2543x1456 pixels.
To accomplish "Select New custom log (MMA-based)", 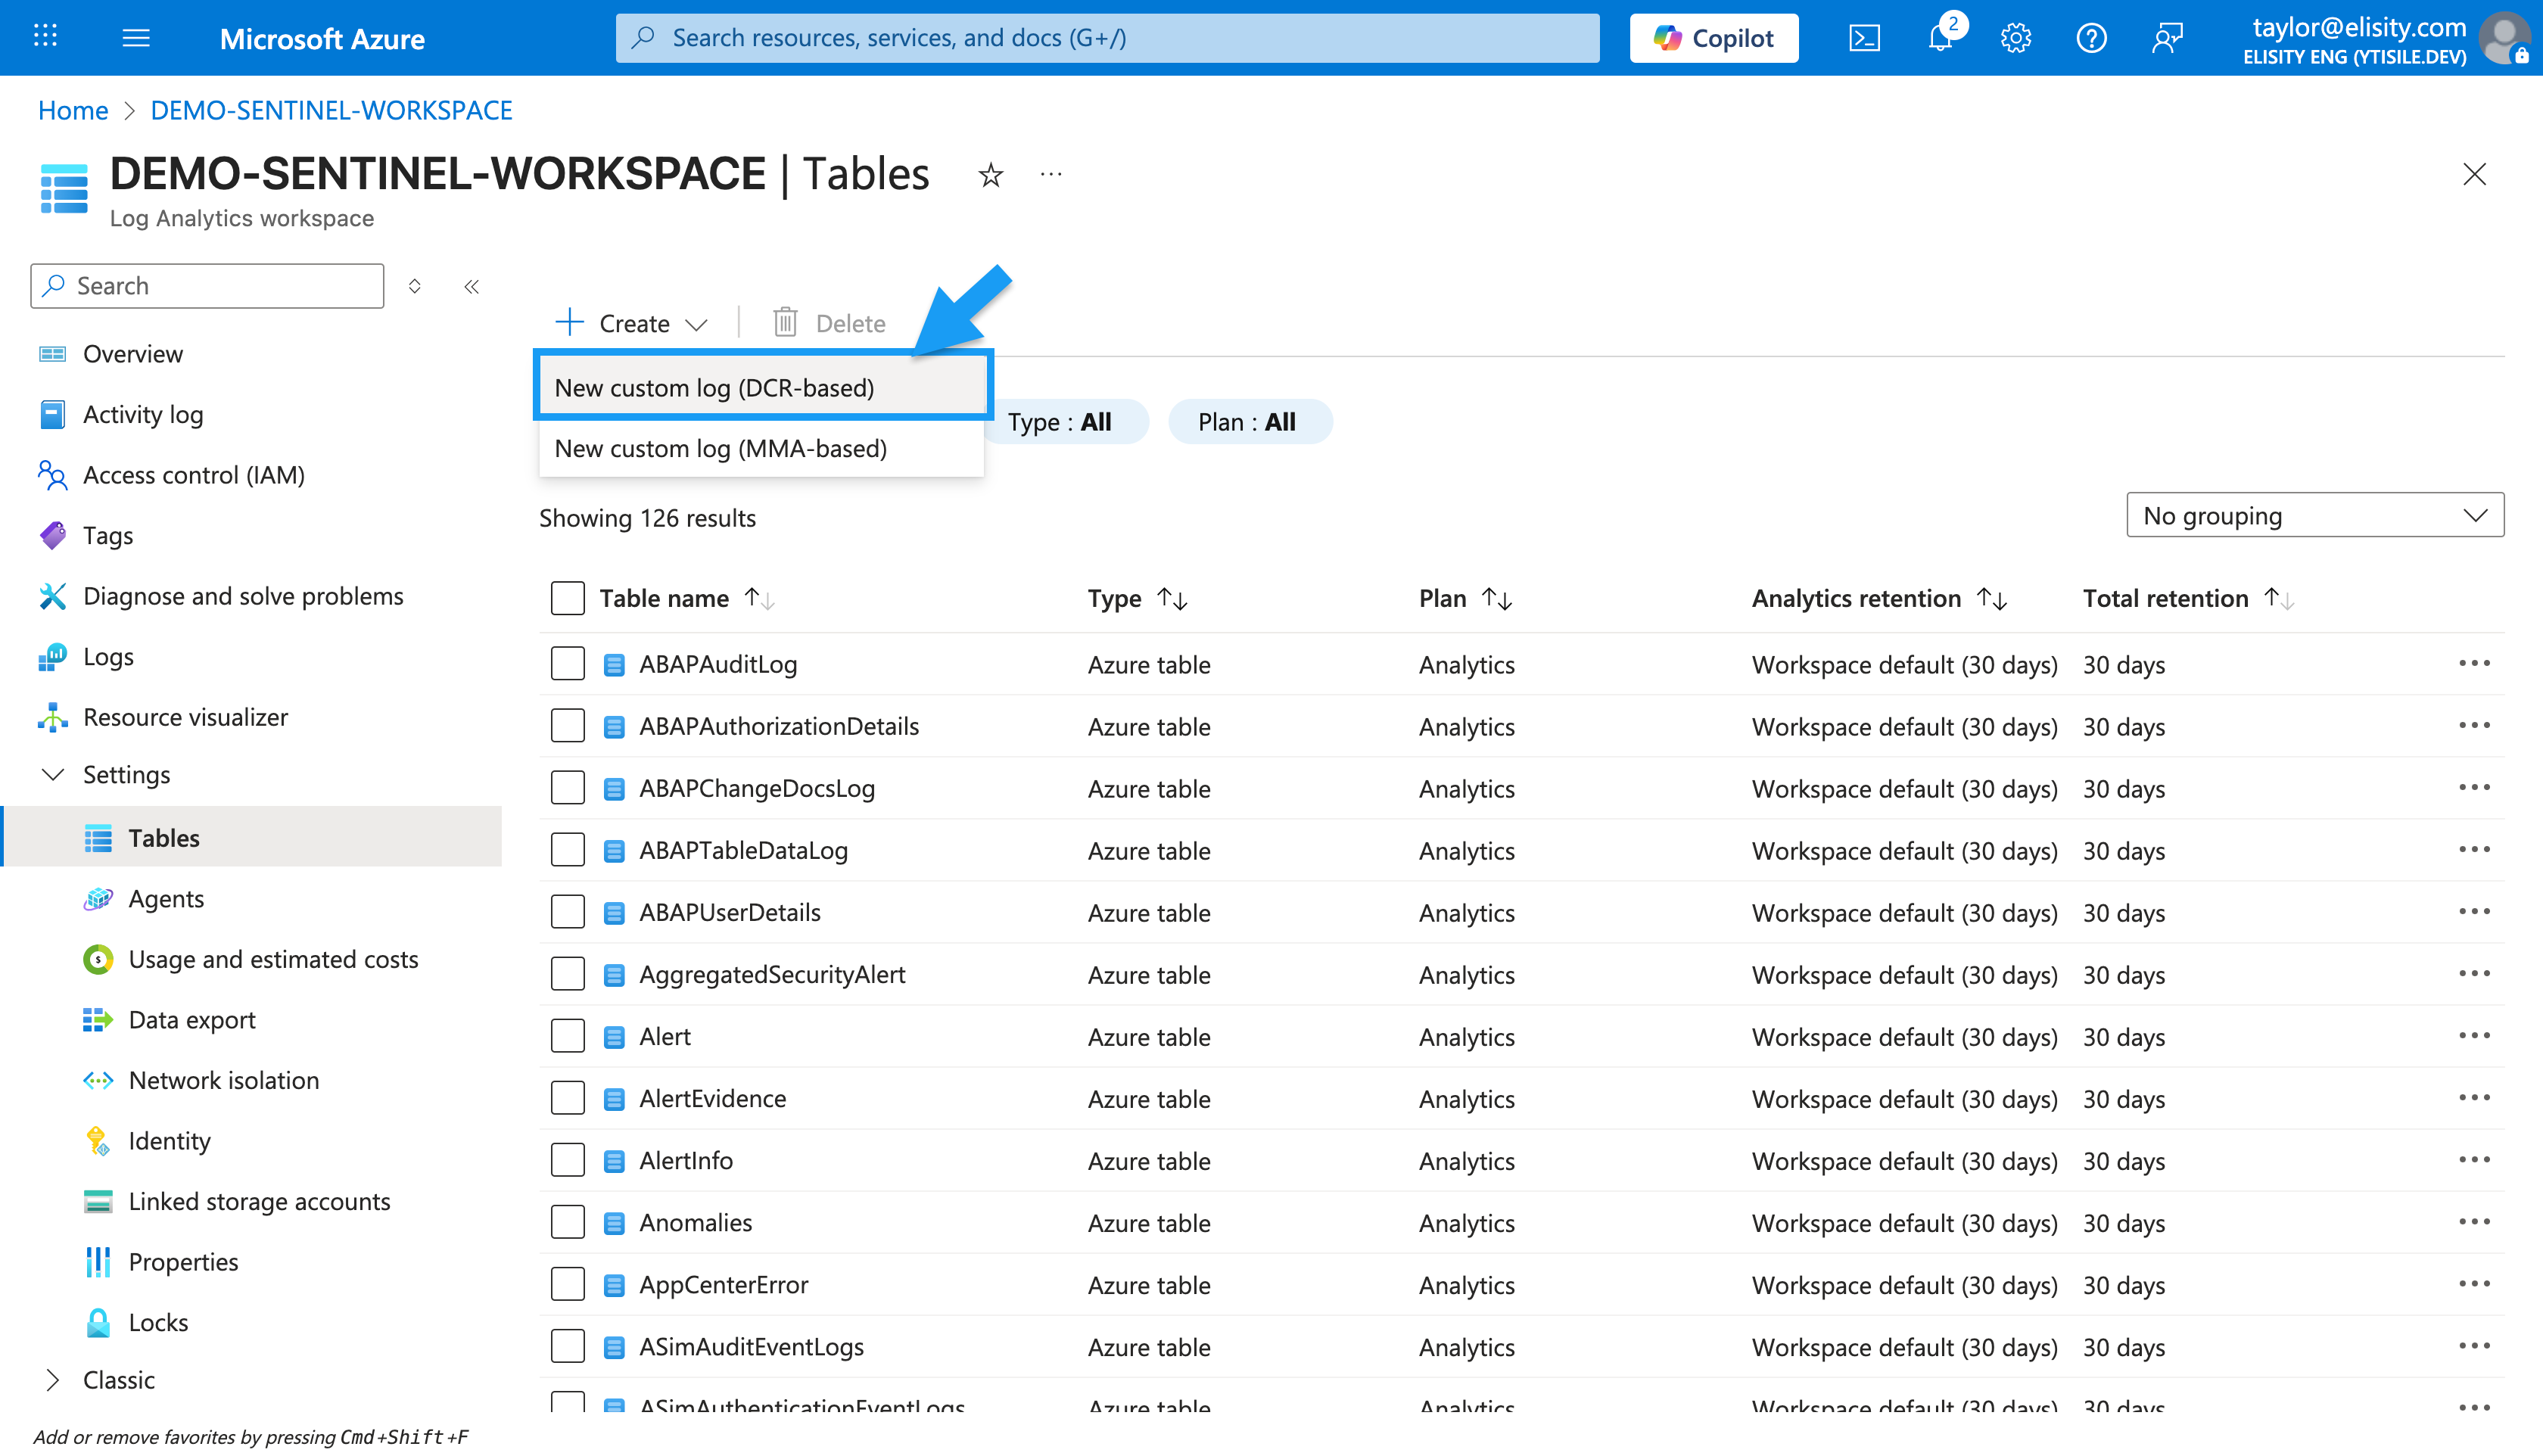I will click(x=762, y=449).
